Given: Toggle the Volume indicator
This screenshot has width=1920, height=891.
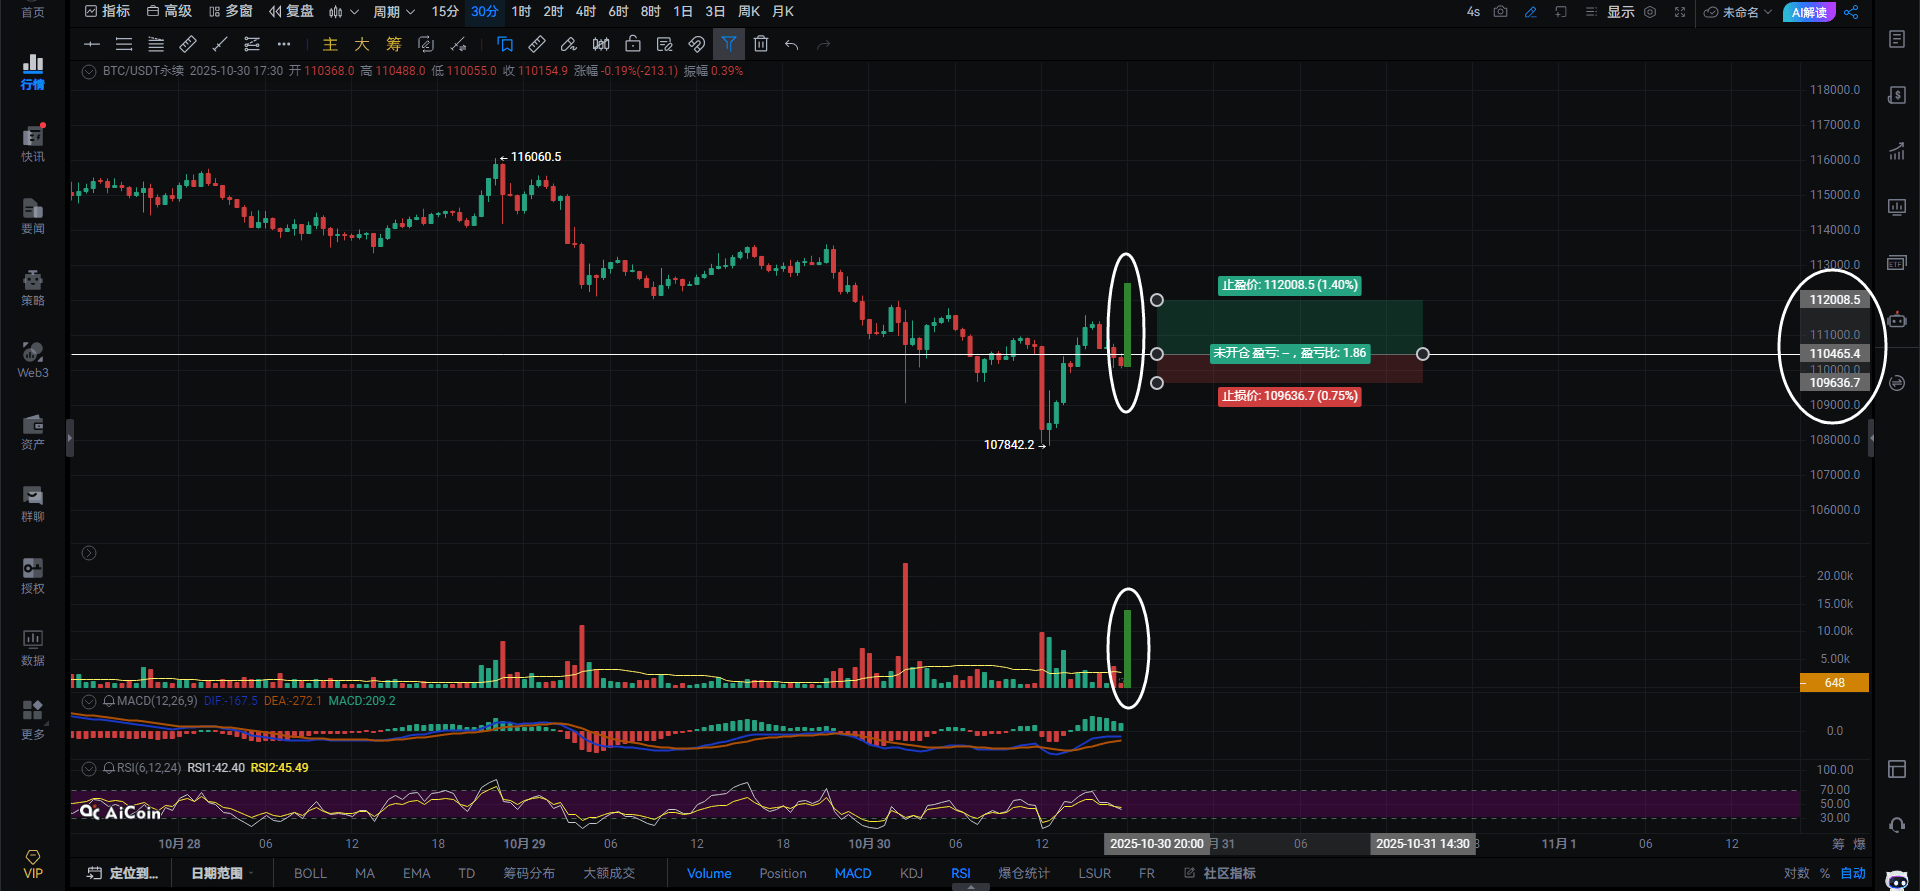Looking at the screenshot, I should pos(709,873).
